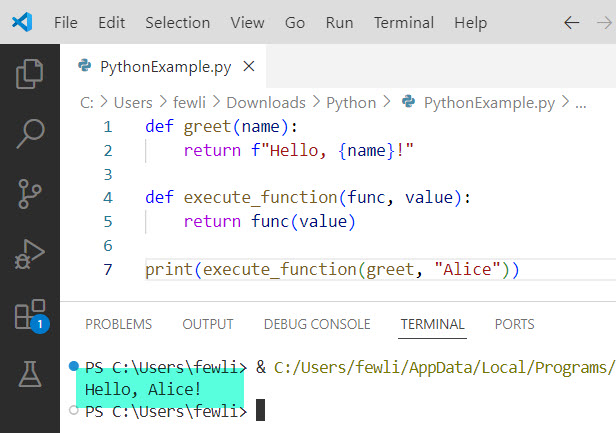The image size is (616, 433).
Task: Open the Extensions view with badge
Action: (30, 314)
